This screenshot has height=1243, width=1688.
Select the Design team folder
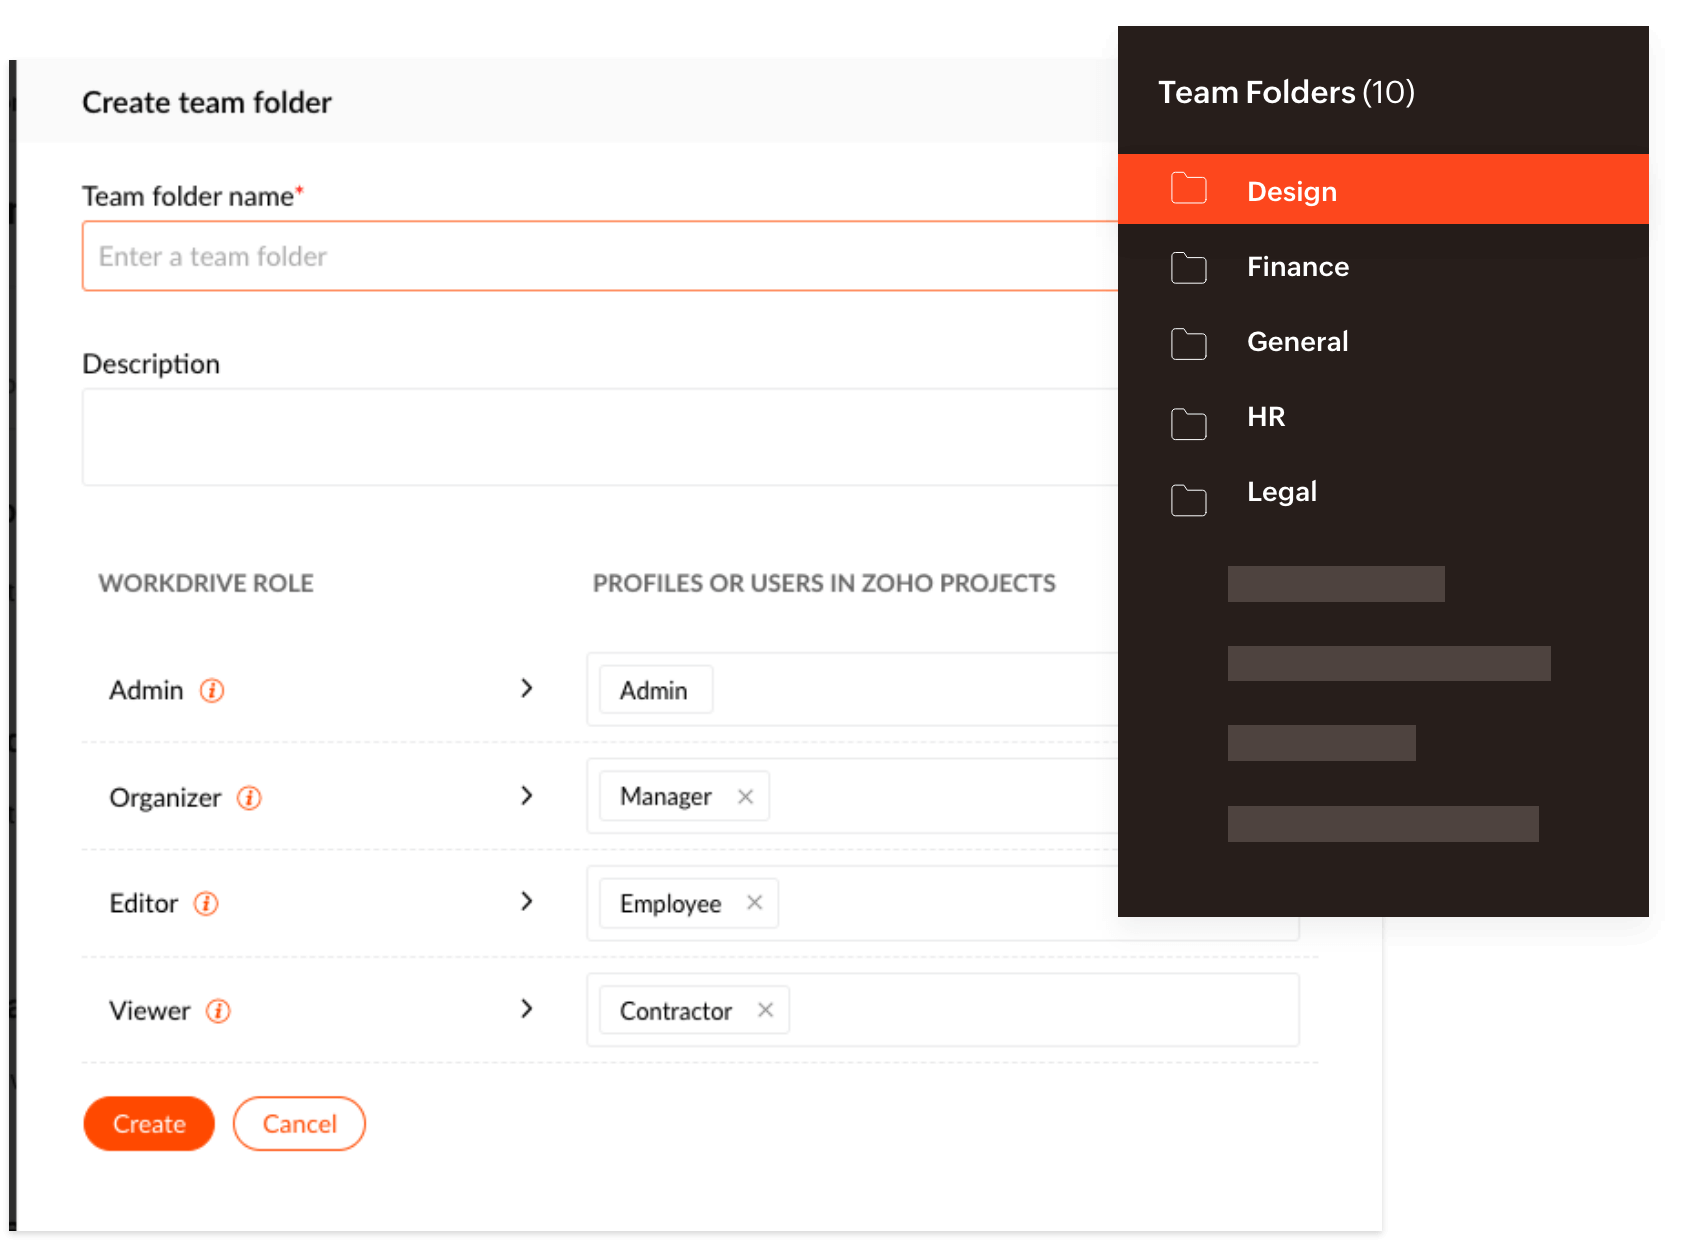(x=1291, y=190)
